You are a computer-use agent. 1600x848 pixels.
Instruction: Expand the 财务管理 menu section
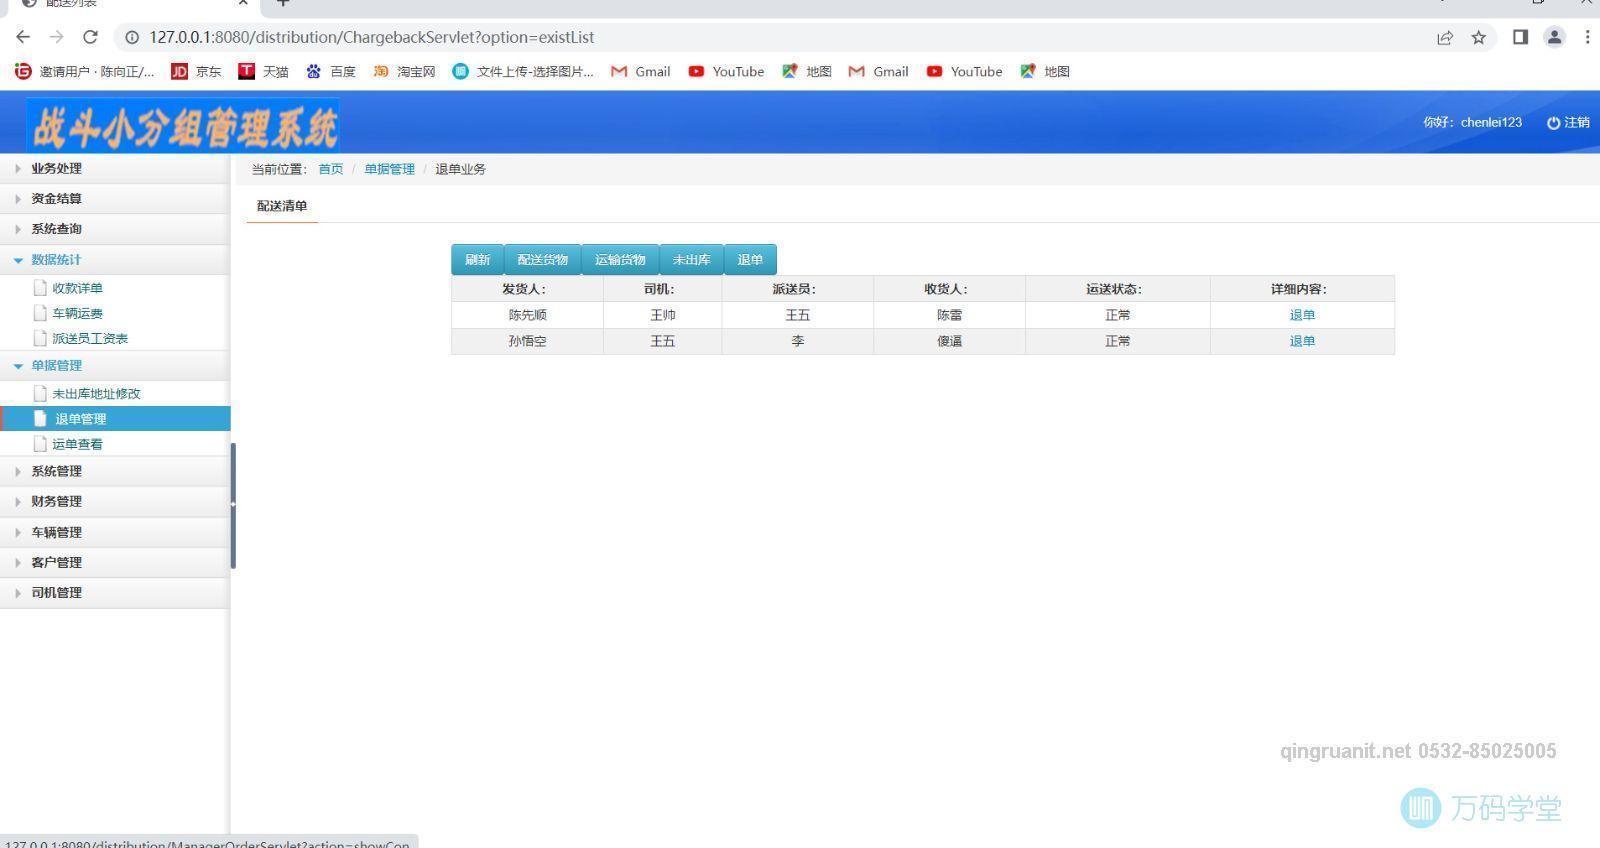(115, 501)
